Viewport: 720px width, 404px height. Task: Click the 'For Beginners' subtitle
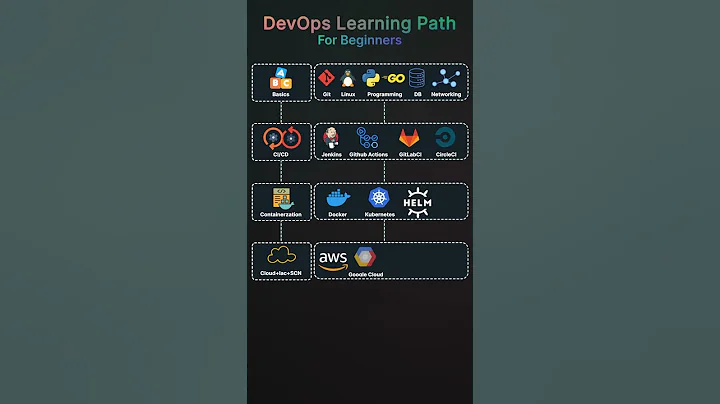pos(360,40)
